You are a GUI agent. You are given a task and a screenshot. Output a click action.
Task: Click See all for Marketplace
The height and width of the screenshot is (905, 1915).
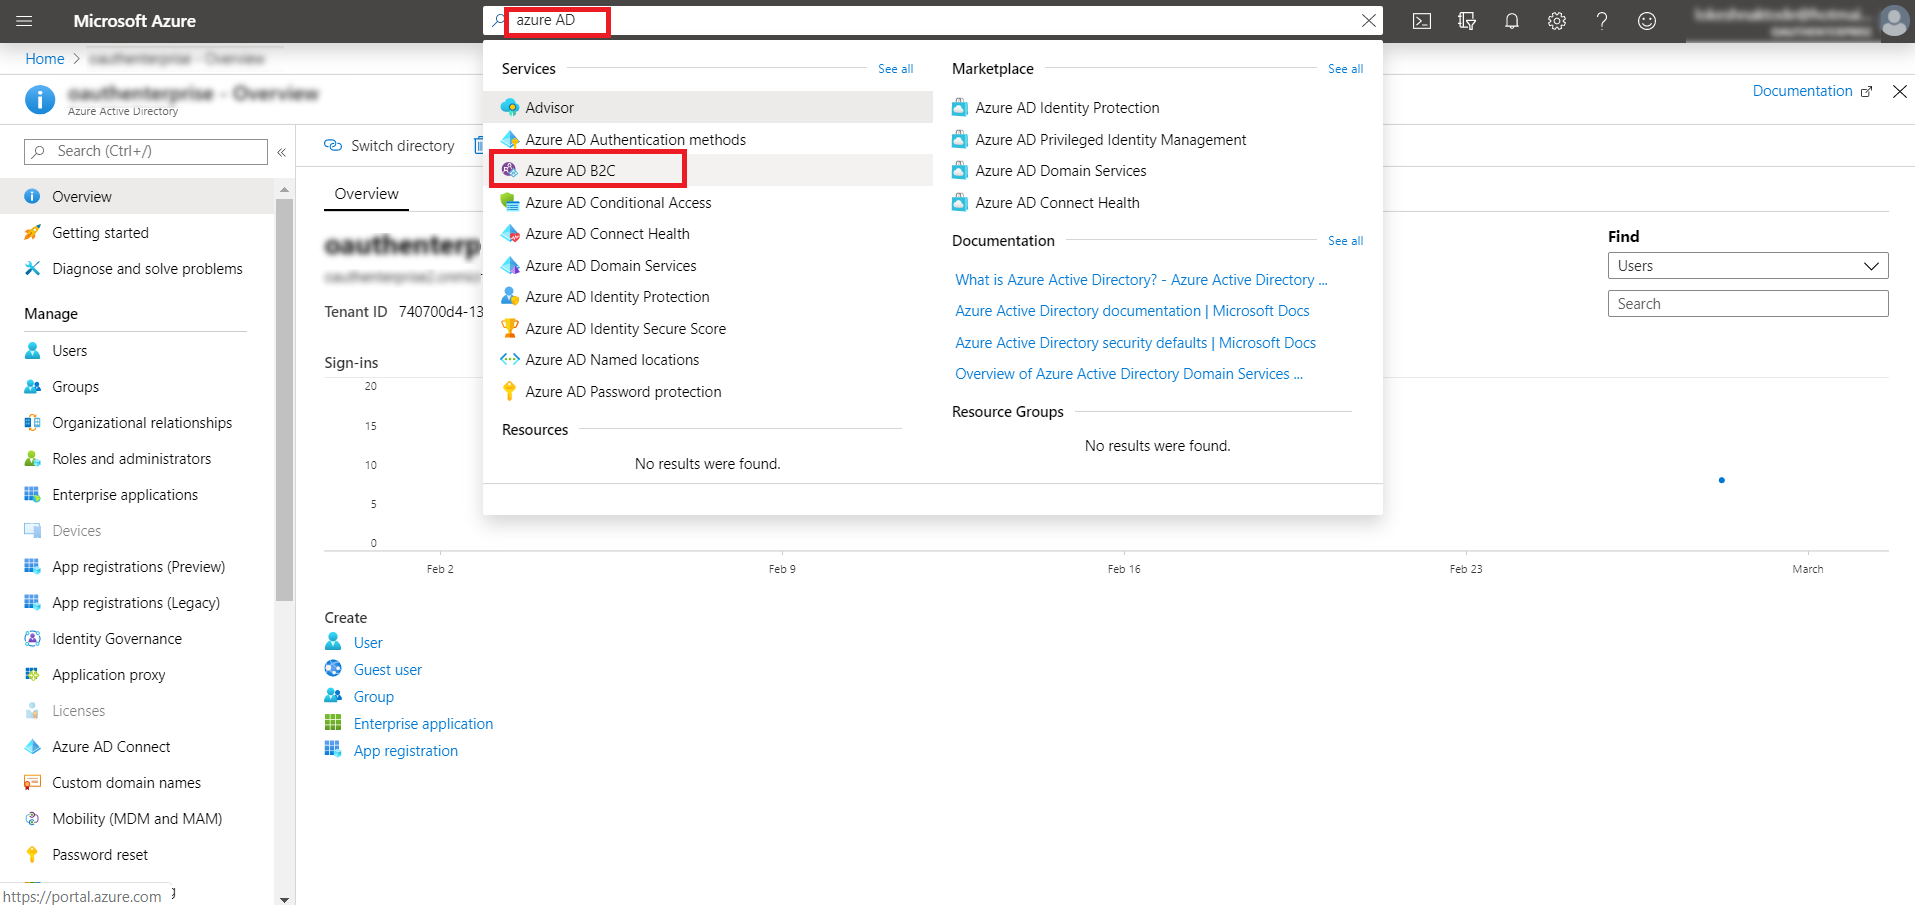[x=1345, y=69]
